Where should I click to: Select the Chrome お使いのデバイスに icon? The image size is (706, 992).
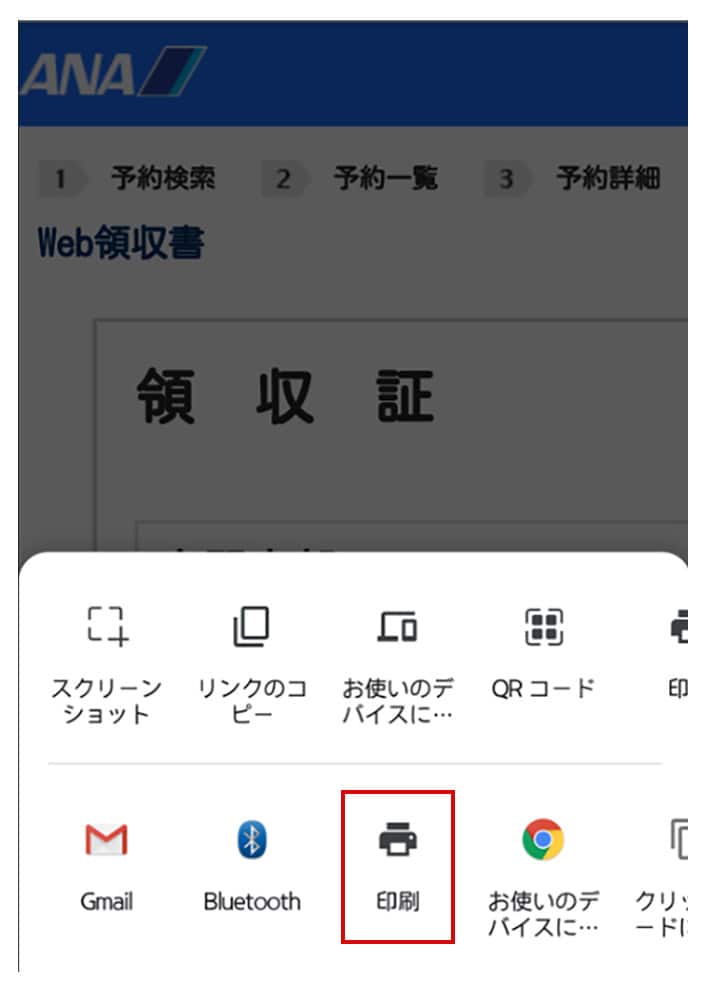point(543,840)
